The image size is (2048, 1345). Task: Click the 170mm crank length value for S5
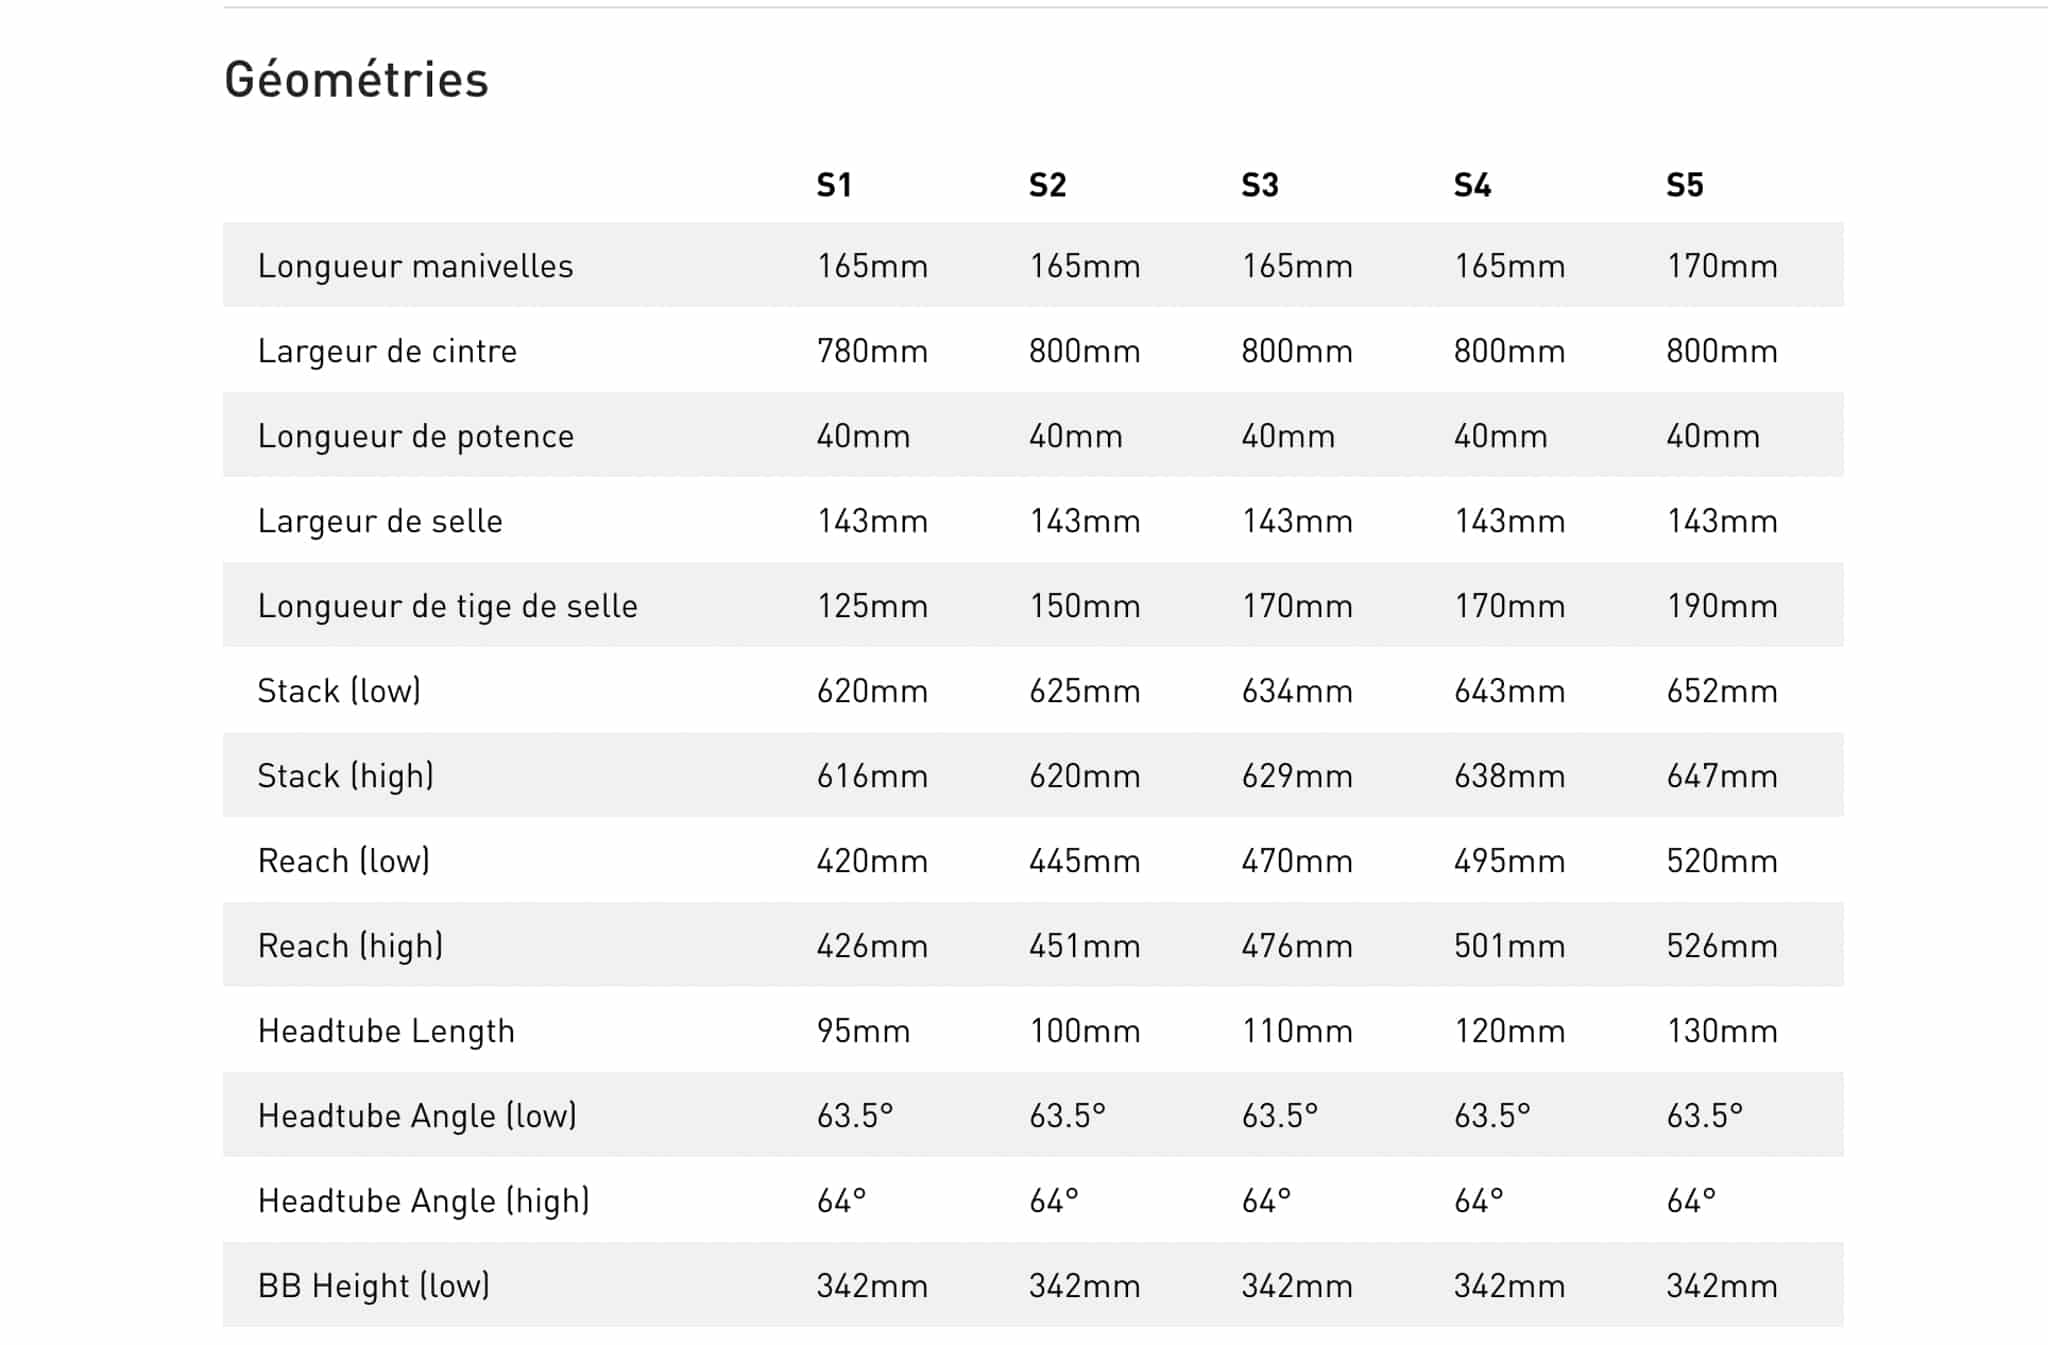pos(1722,266)
